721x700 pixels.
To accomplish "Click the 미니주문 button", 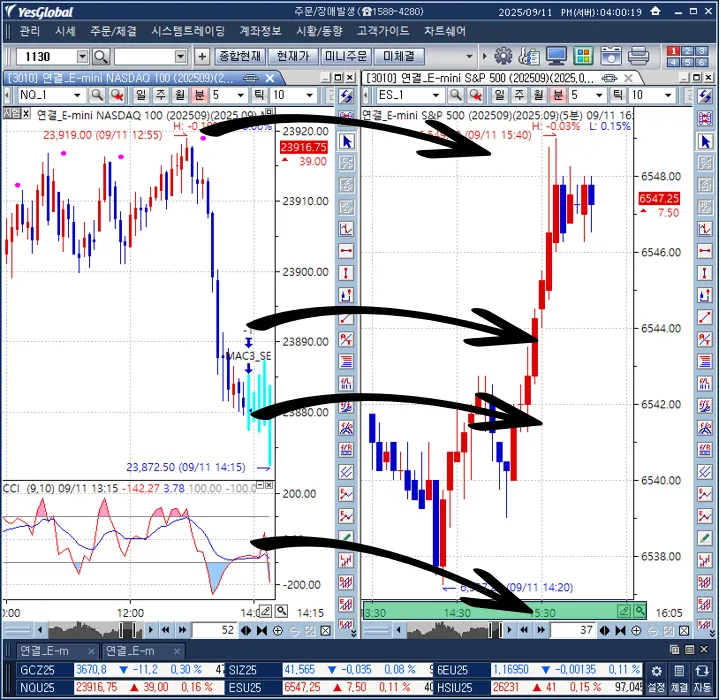I will [x=346, y=56].
